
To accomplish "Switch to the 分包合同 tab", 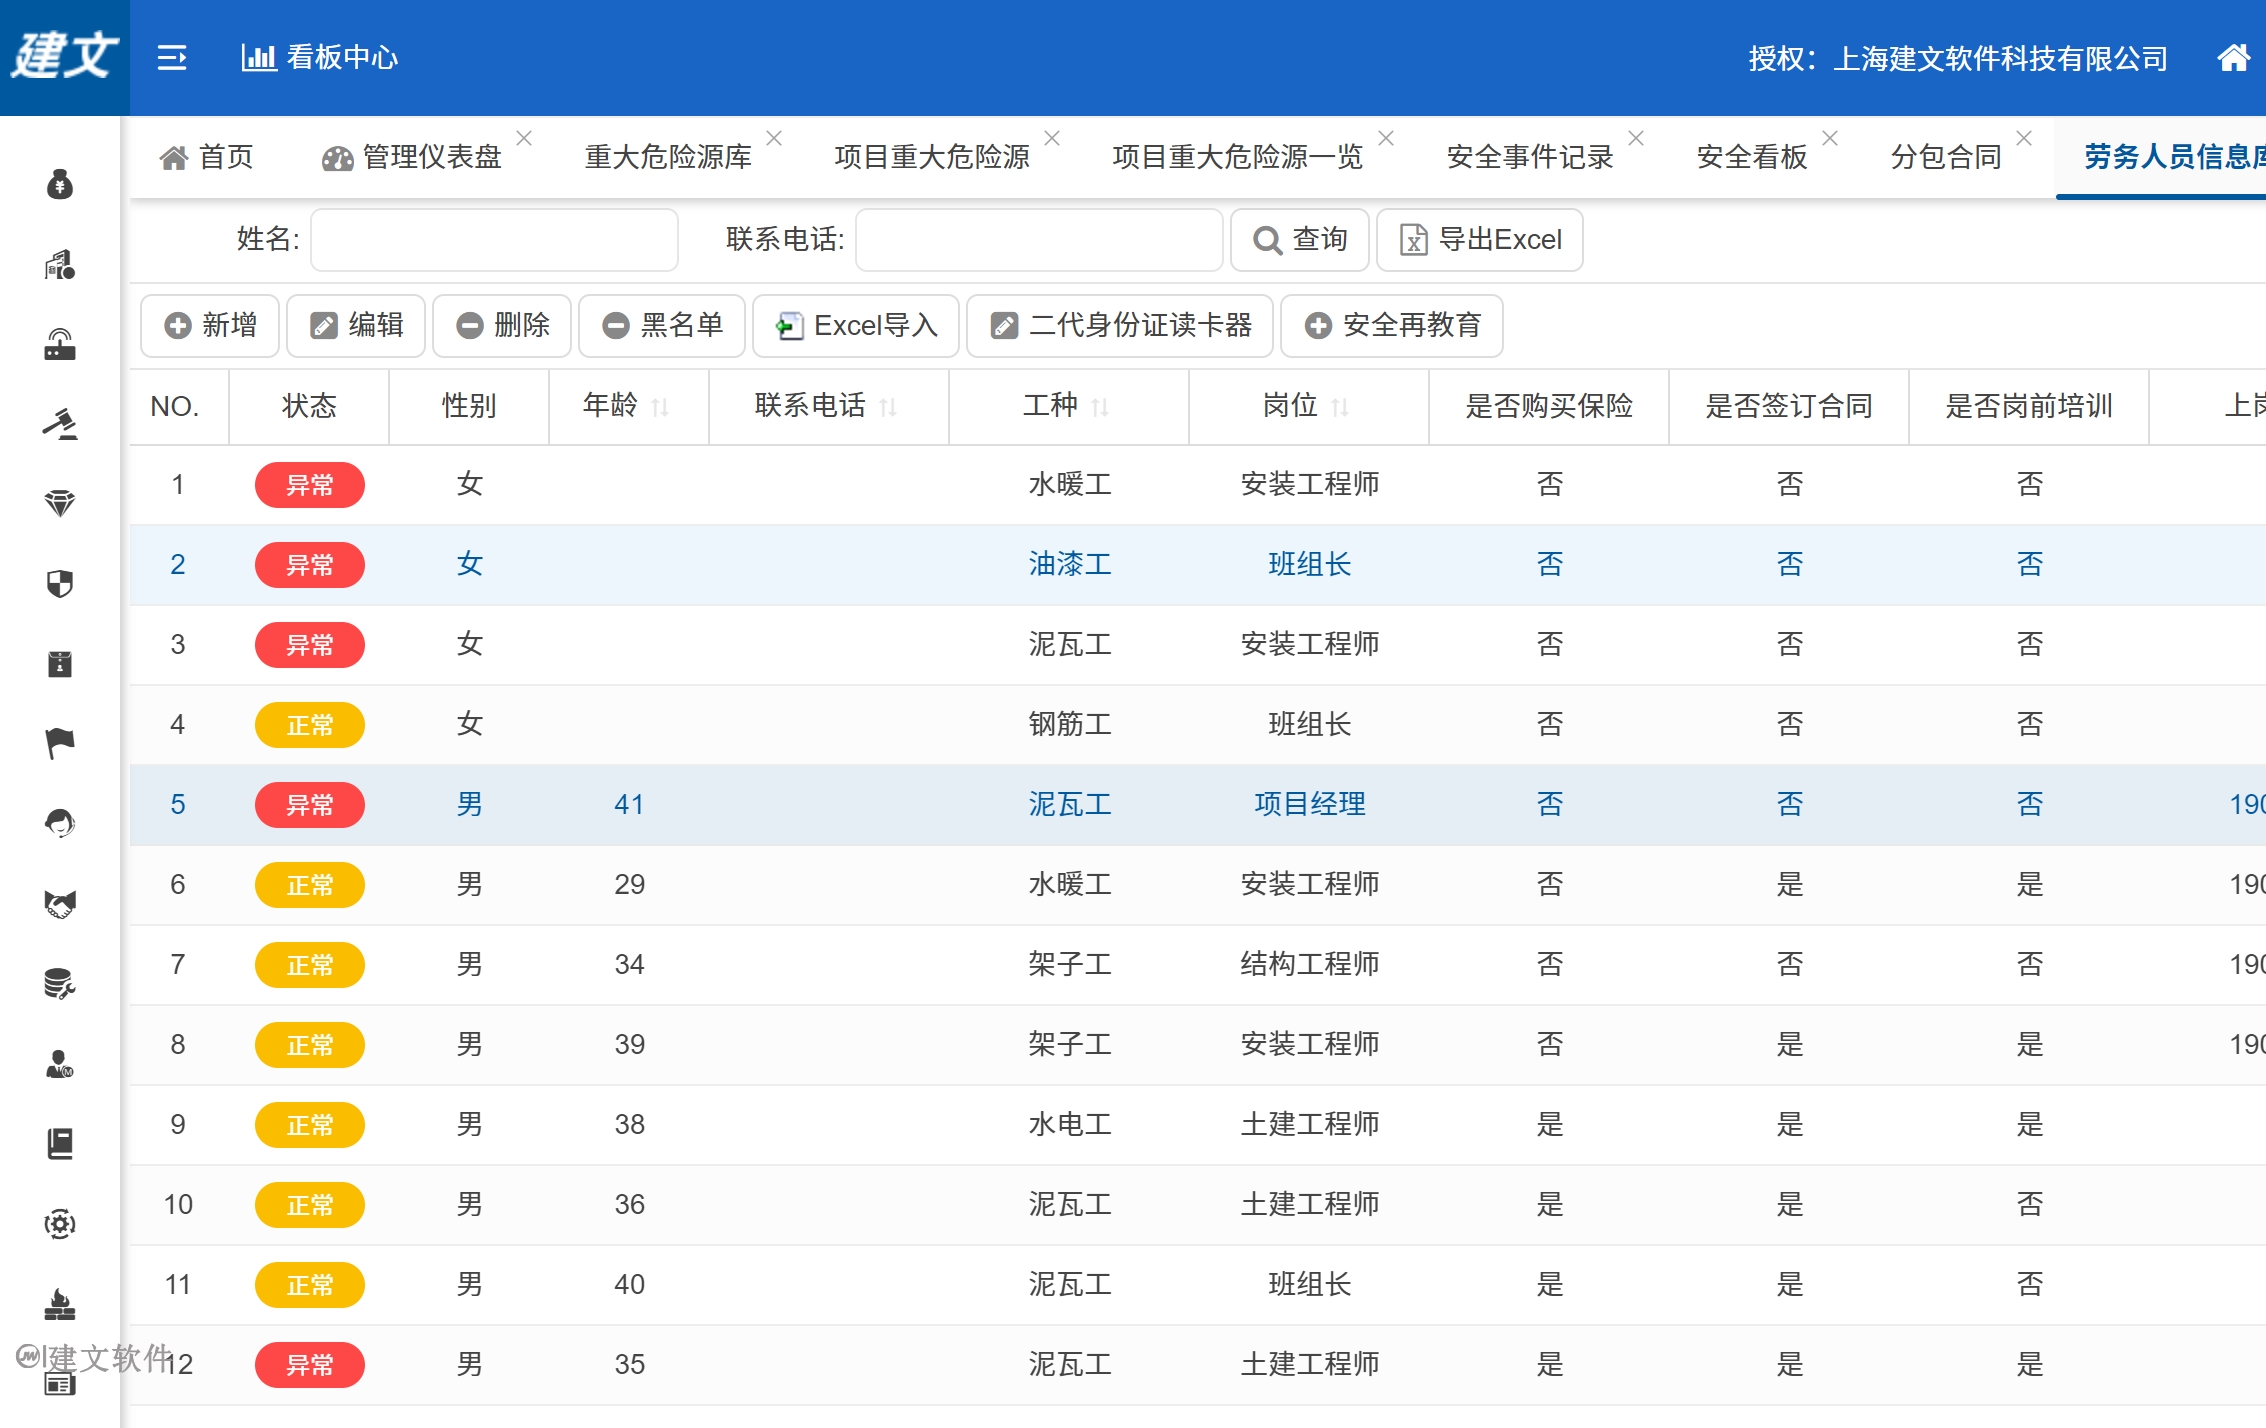I will [x=1946, y=157].
